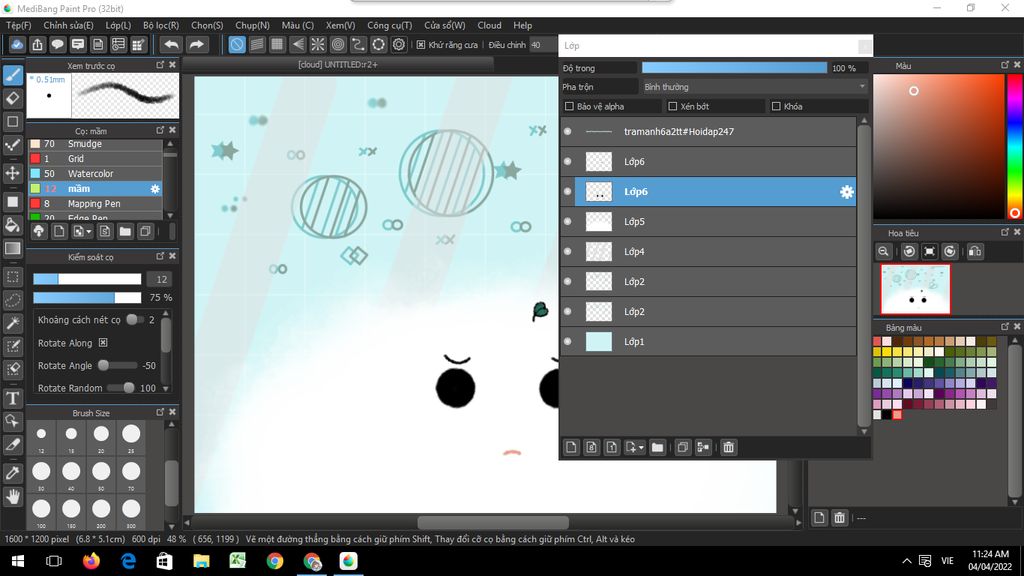Click the brush size slider showing 12
The width and height of the screenshot is (1024, 576).
point(87,279)
